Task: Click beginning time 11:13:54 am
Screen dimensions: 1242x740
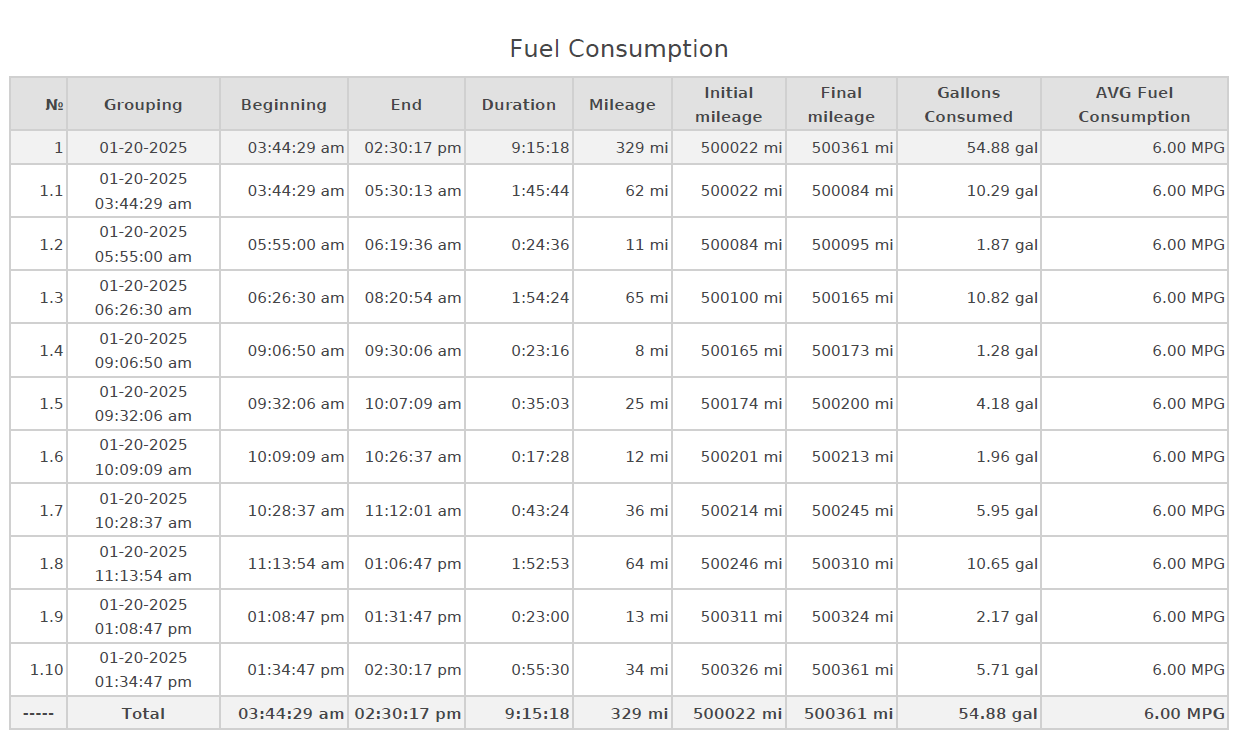Action: point(296,564)
